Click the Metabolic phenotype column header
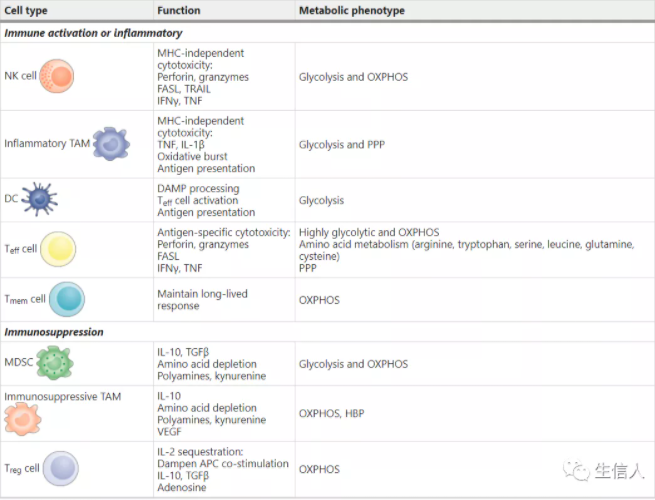 [x=347, y=10]
